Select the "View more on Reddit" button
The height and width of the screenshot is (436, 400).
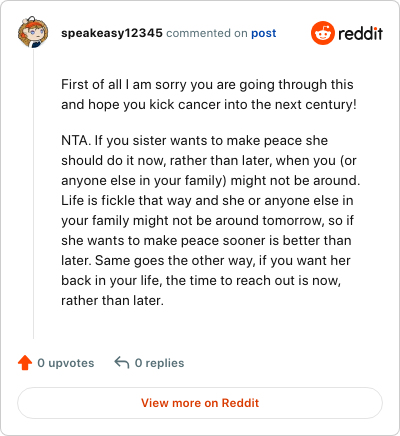pos(200,403)
